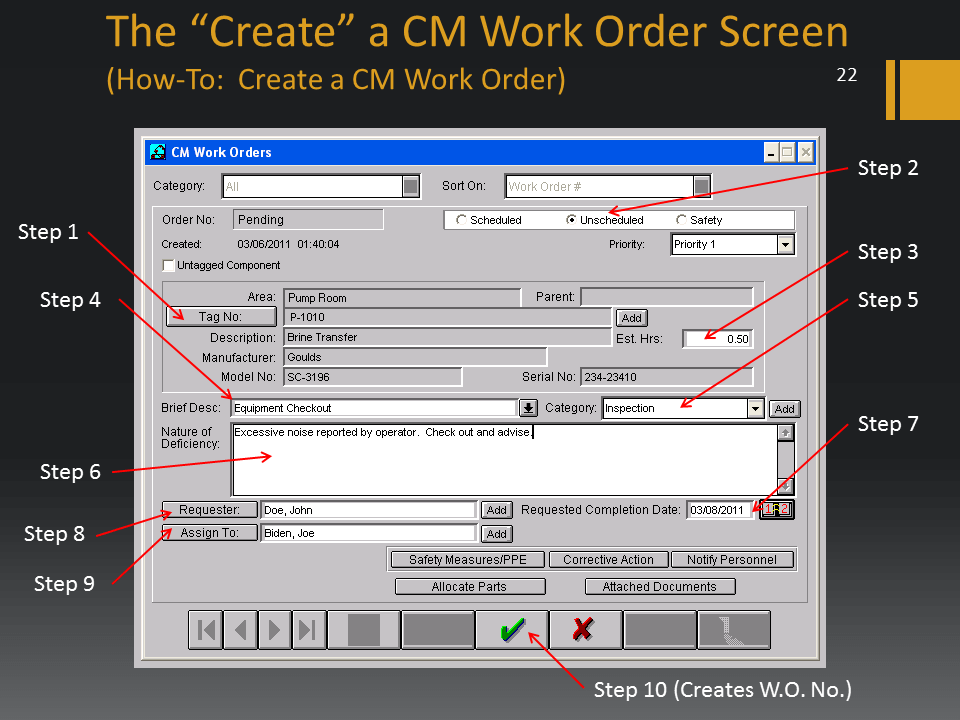Screen dimensions: 960x720
Task: Go to next record arrow
Action: (274, 629)
